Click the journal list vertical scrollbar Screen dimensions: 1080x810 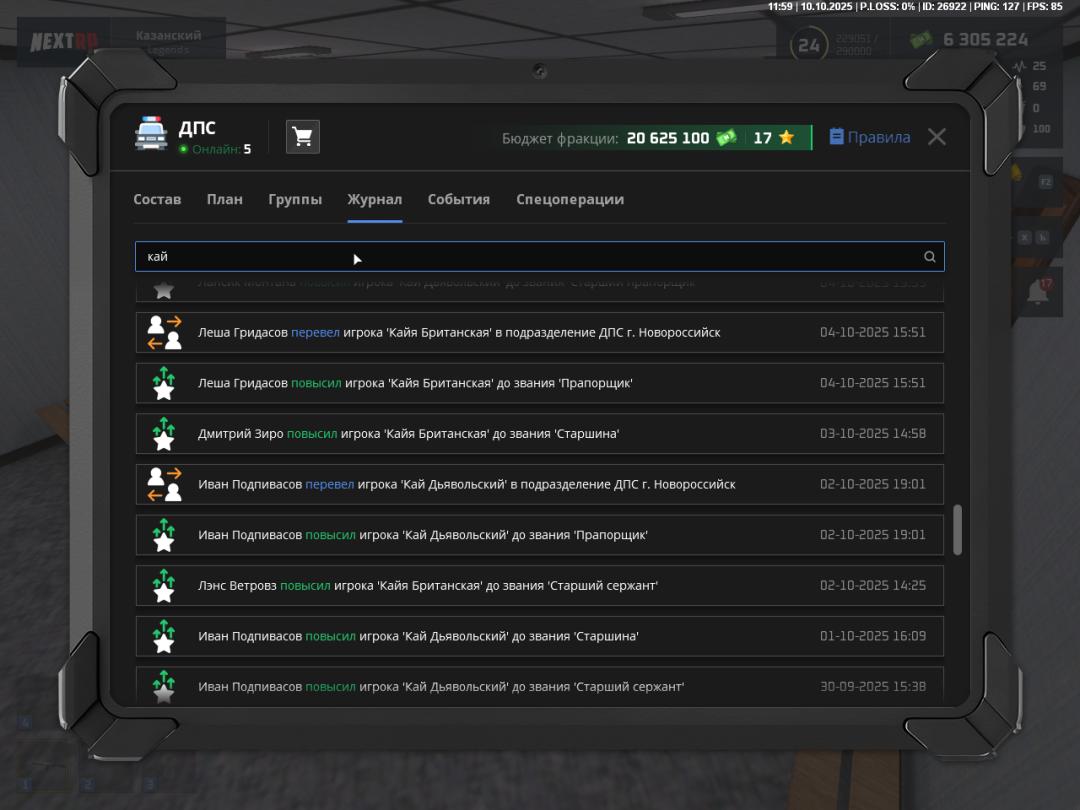pos(957,529)
